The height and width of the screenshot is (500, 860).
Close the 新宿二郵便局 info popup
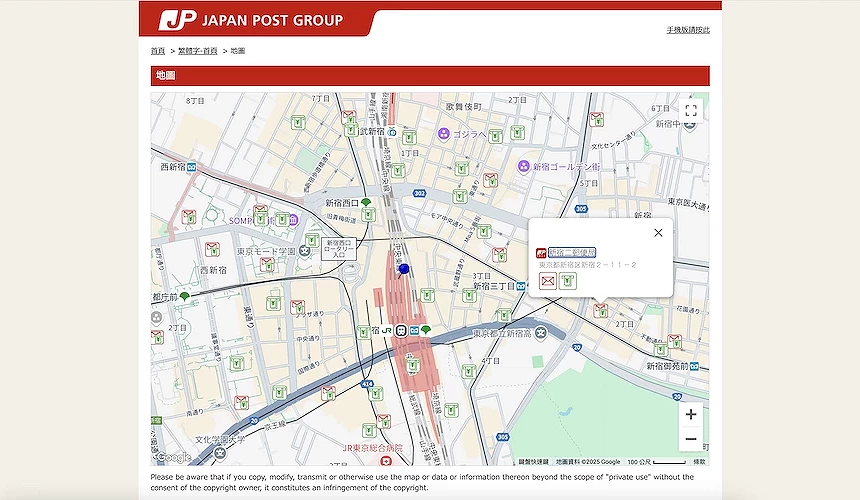658,232
